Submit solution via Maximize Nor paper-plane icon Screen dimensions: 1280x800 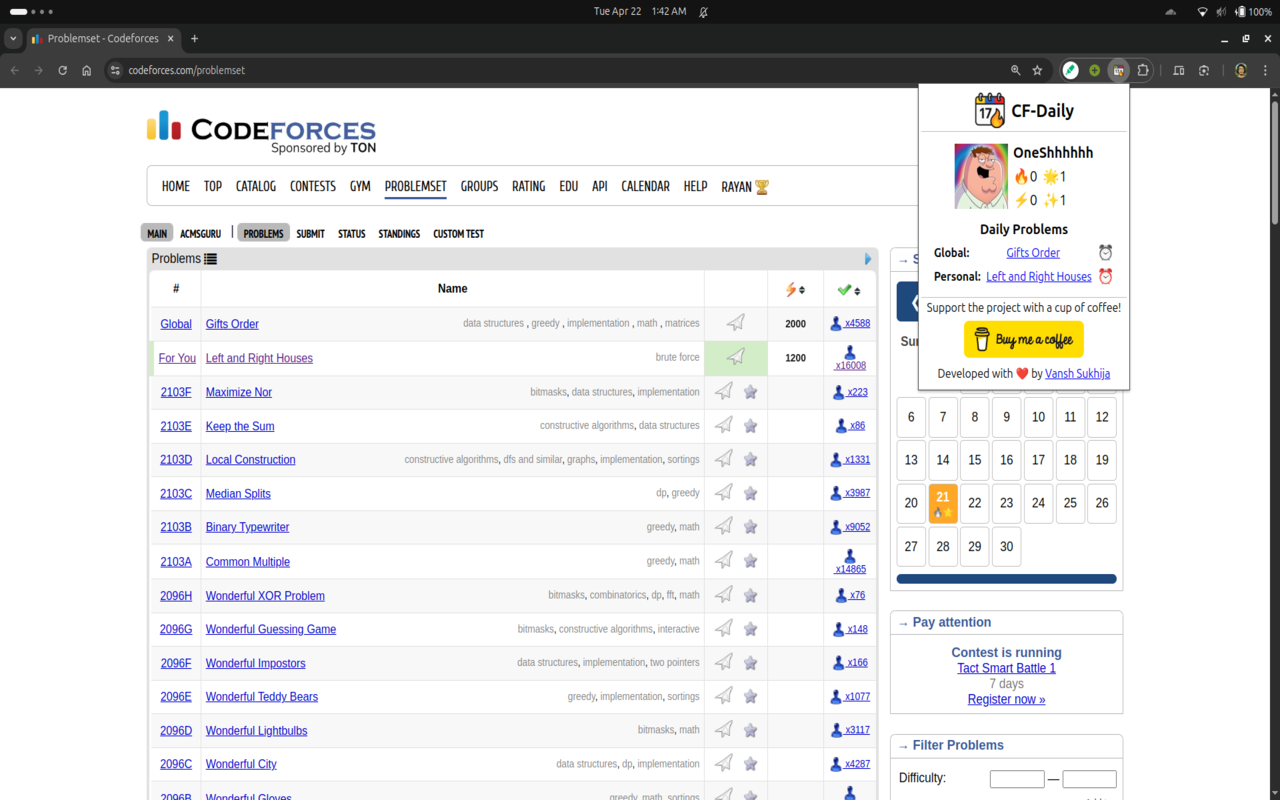tap(724, 392)
